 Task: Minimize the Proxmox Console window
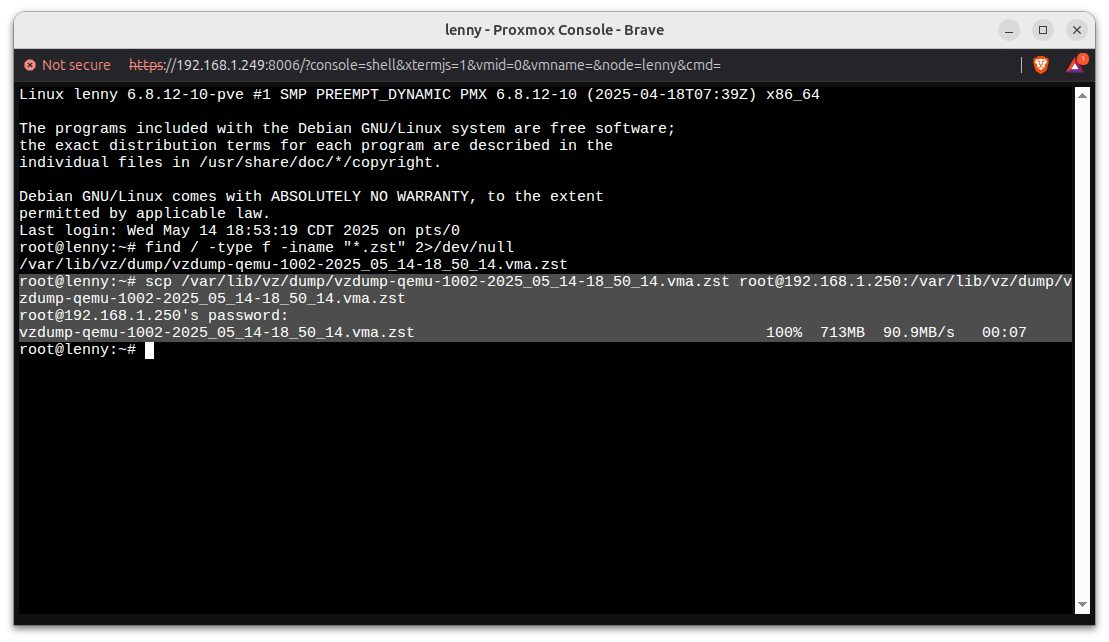[1009, 30]
